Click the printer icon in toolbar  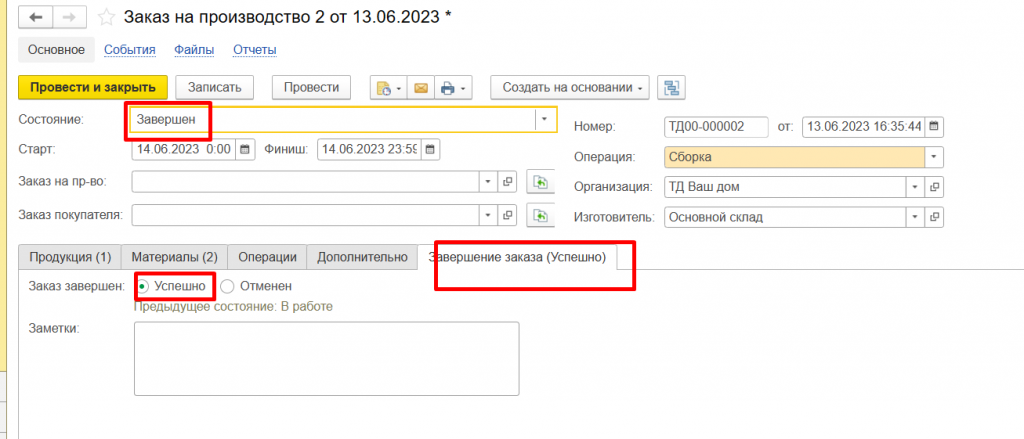tap(447, 88)
